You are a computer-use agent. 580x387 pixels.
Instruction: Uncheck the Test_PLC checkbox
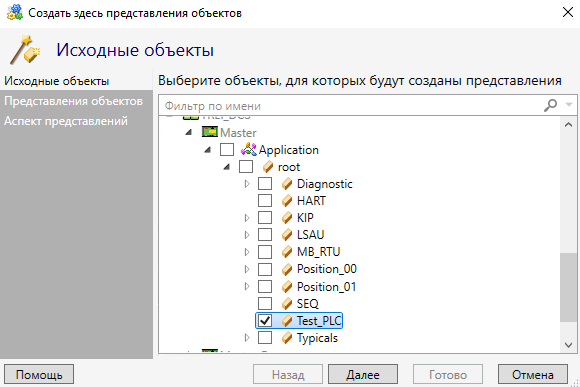click(x=265, y=320)
